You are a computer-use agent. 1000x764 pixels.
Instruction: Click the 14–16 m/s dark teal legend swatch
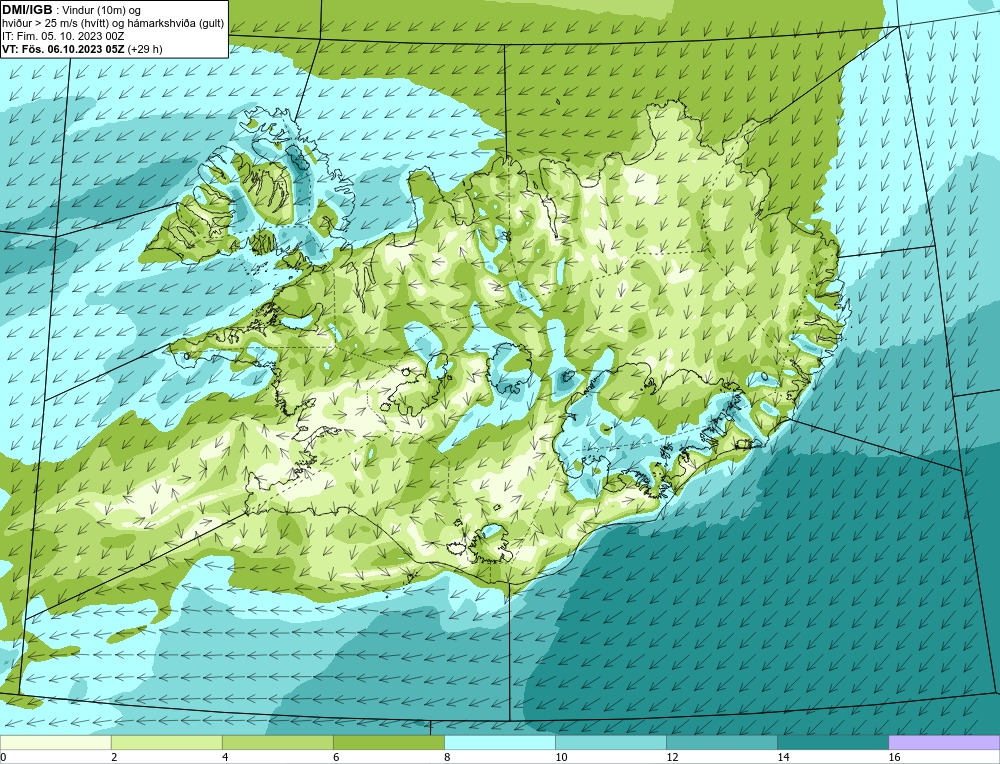[x=832, y=742]
